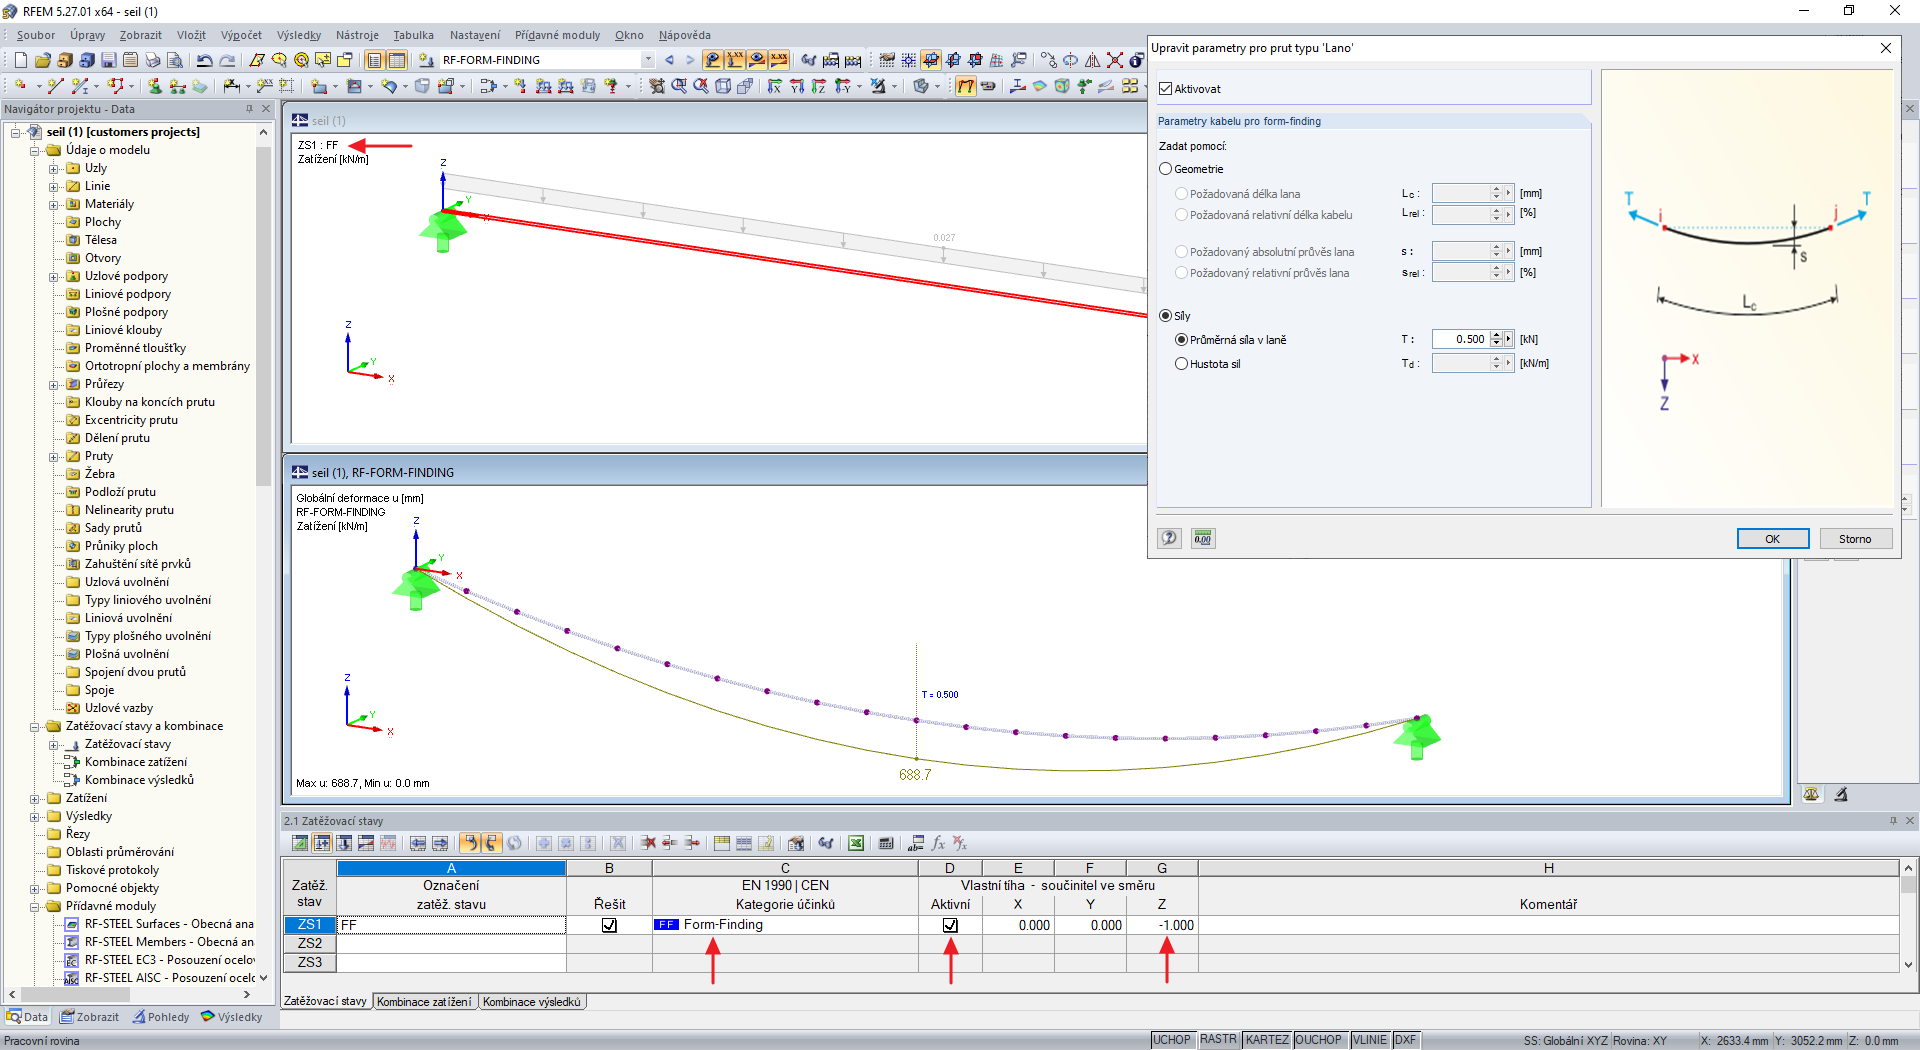Toggle the UCHOP status bar button
The image size is (1920, 1050).
[1171, 1040]
